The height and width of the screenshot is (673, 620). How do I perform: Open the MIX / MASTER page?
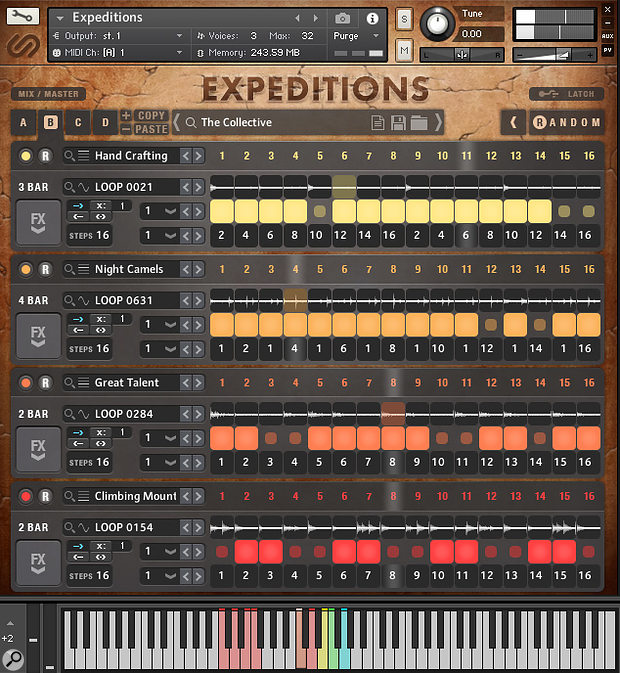[x=48, y=94]
